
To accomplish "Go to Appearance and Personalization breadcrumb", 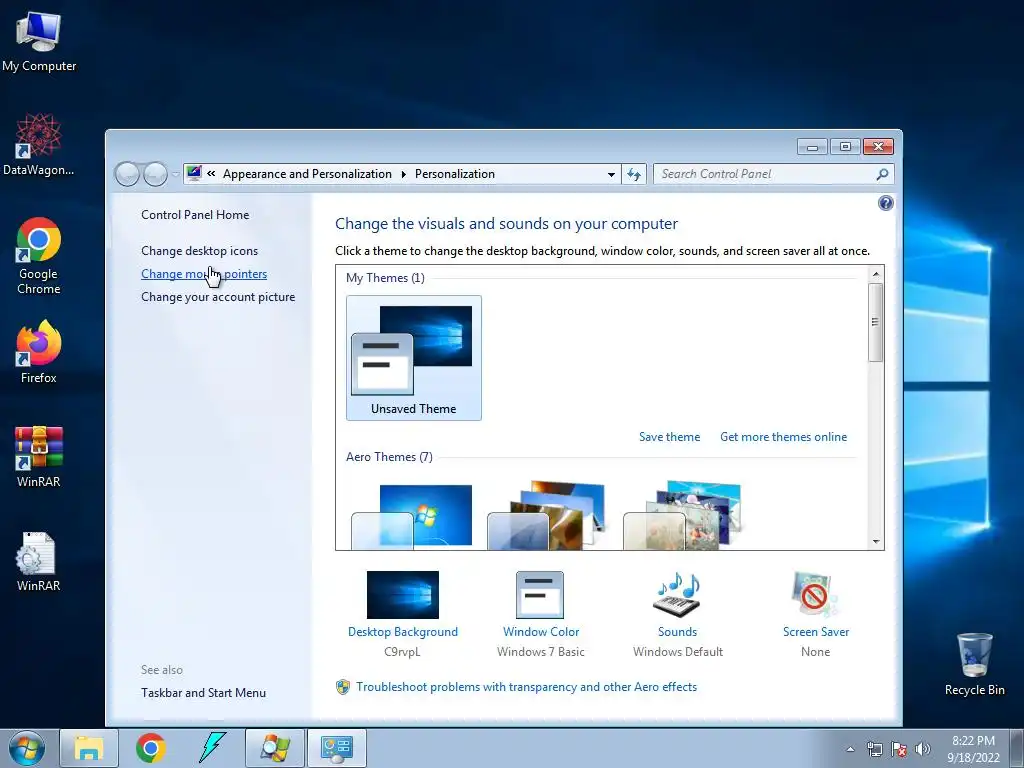I will pyautogui.click(x=307, y=174).
